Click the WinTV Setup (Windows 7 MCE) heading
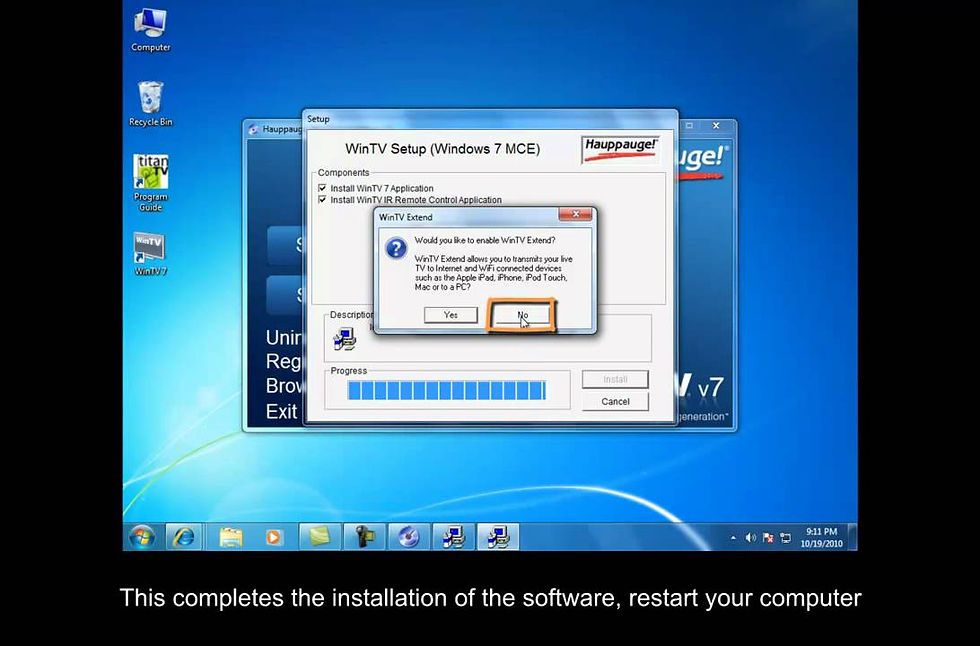The height and width of the screenshot is (646, 980). coord(442,149)
